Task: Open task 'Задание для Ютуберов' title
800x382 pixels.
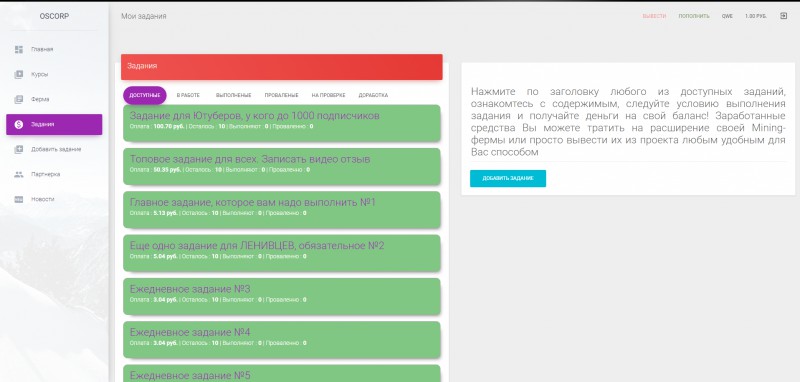Action: 255,116
